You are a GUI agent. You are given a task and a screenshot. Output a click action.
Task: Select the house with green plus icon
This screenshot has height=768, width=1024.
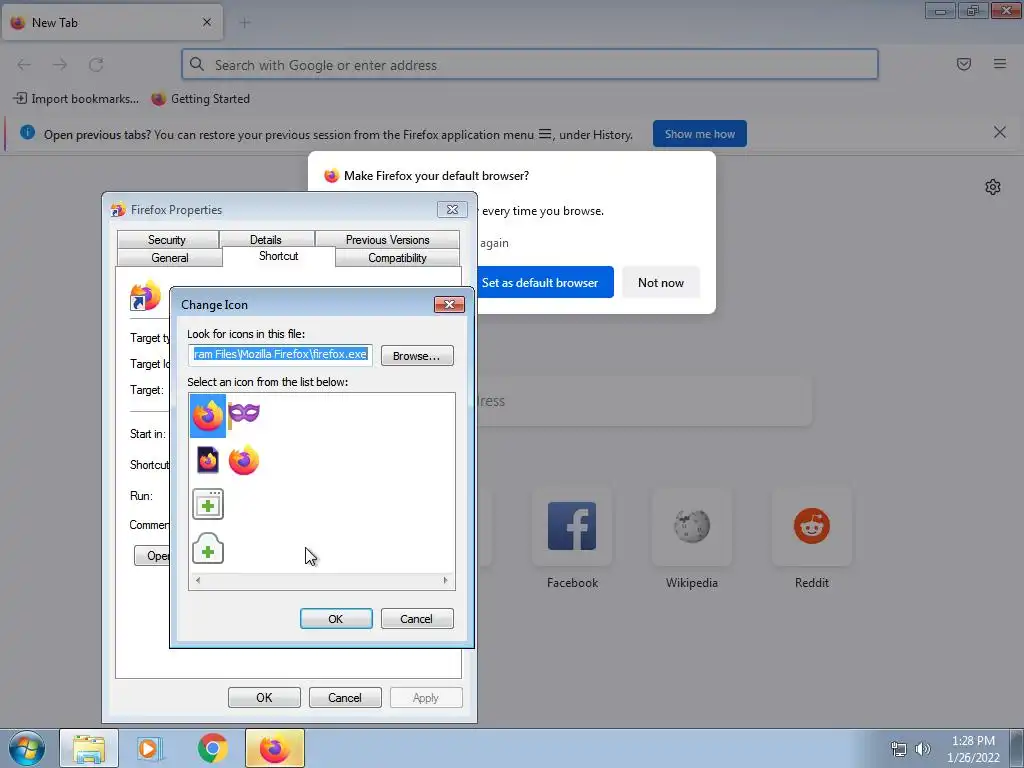pos(208,549)
